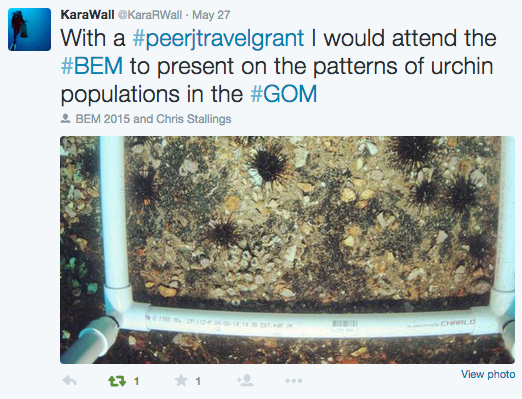This screenshot has height=399, width=522.
Task: Click the retweet count number
Action: [x=136, y=381]
